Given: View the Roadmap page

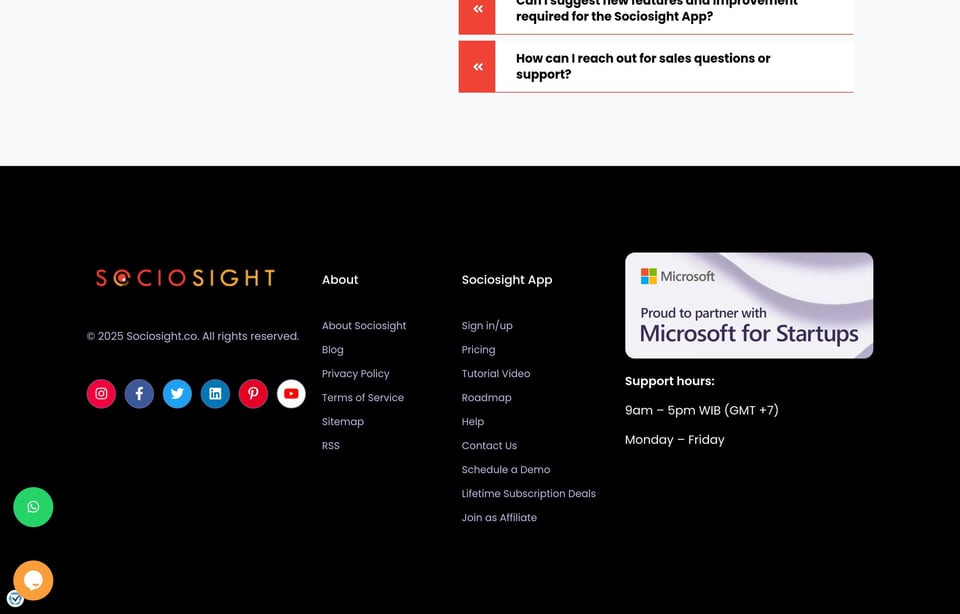Looking at the screenshot, I should coord(486,397).
